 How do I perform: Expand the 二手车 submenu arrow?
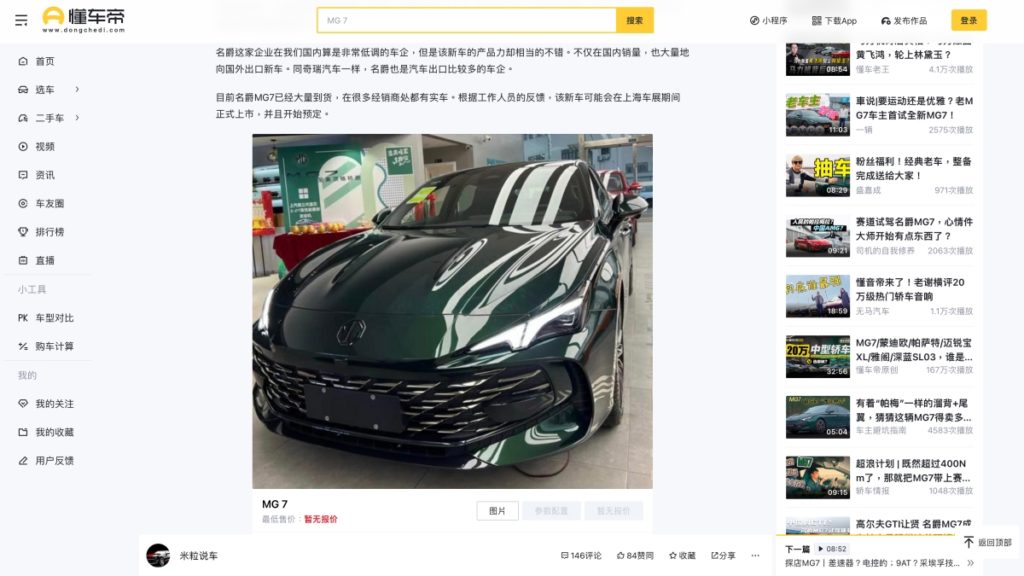[77, 118]
